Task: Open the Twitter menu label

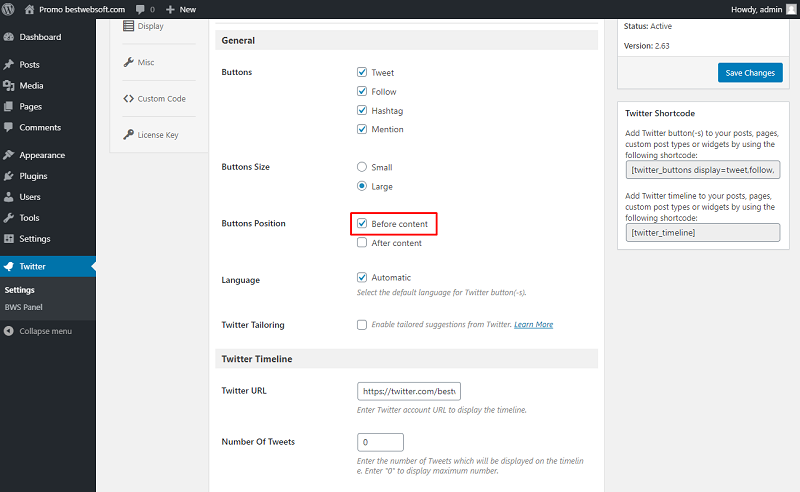Action: [x=33, y=266]
